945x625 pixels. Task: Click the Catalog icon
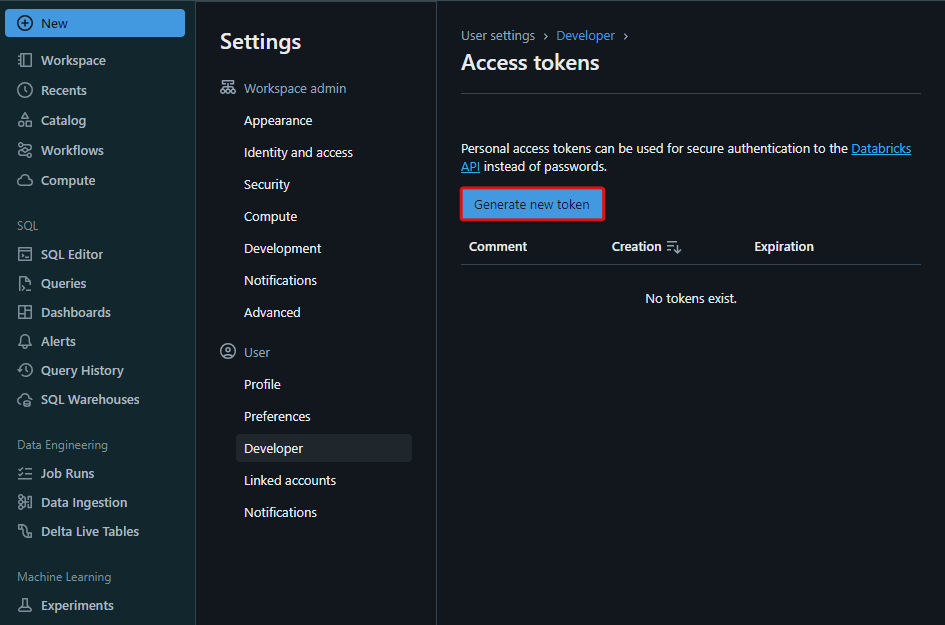pyautogui.click(x=25, y=121)
